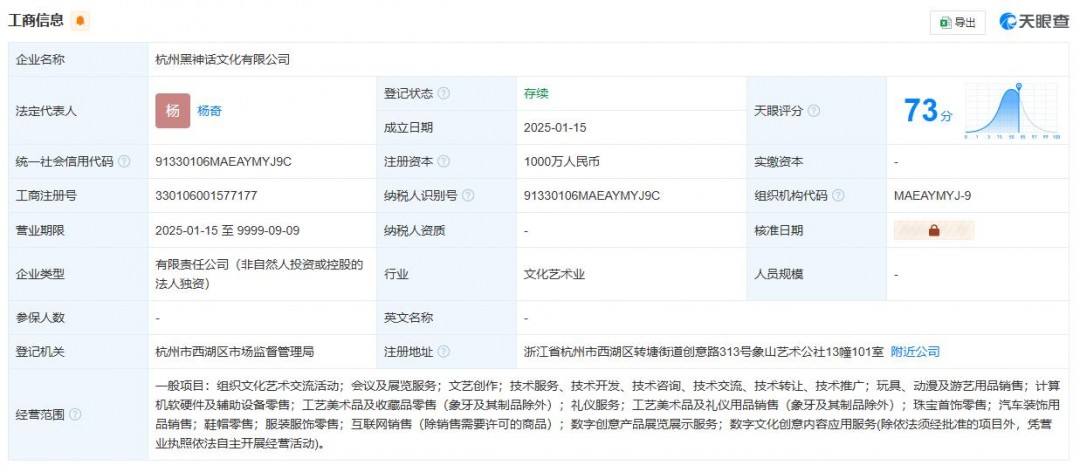Click the 实缴资本 label cell

coord(816,162)
